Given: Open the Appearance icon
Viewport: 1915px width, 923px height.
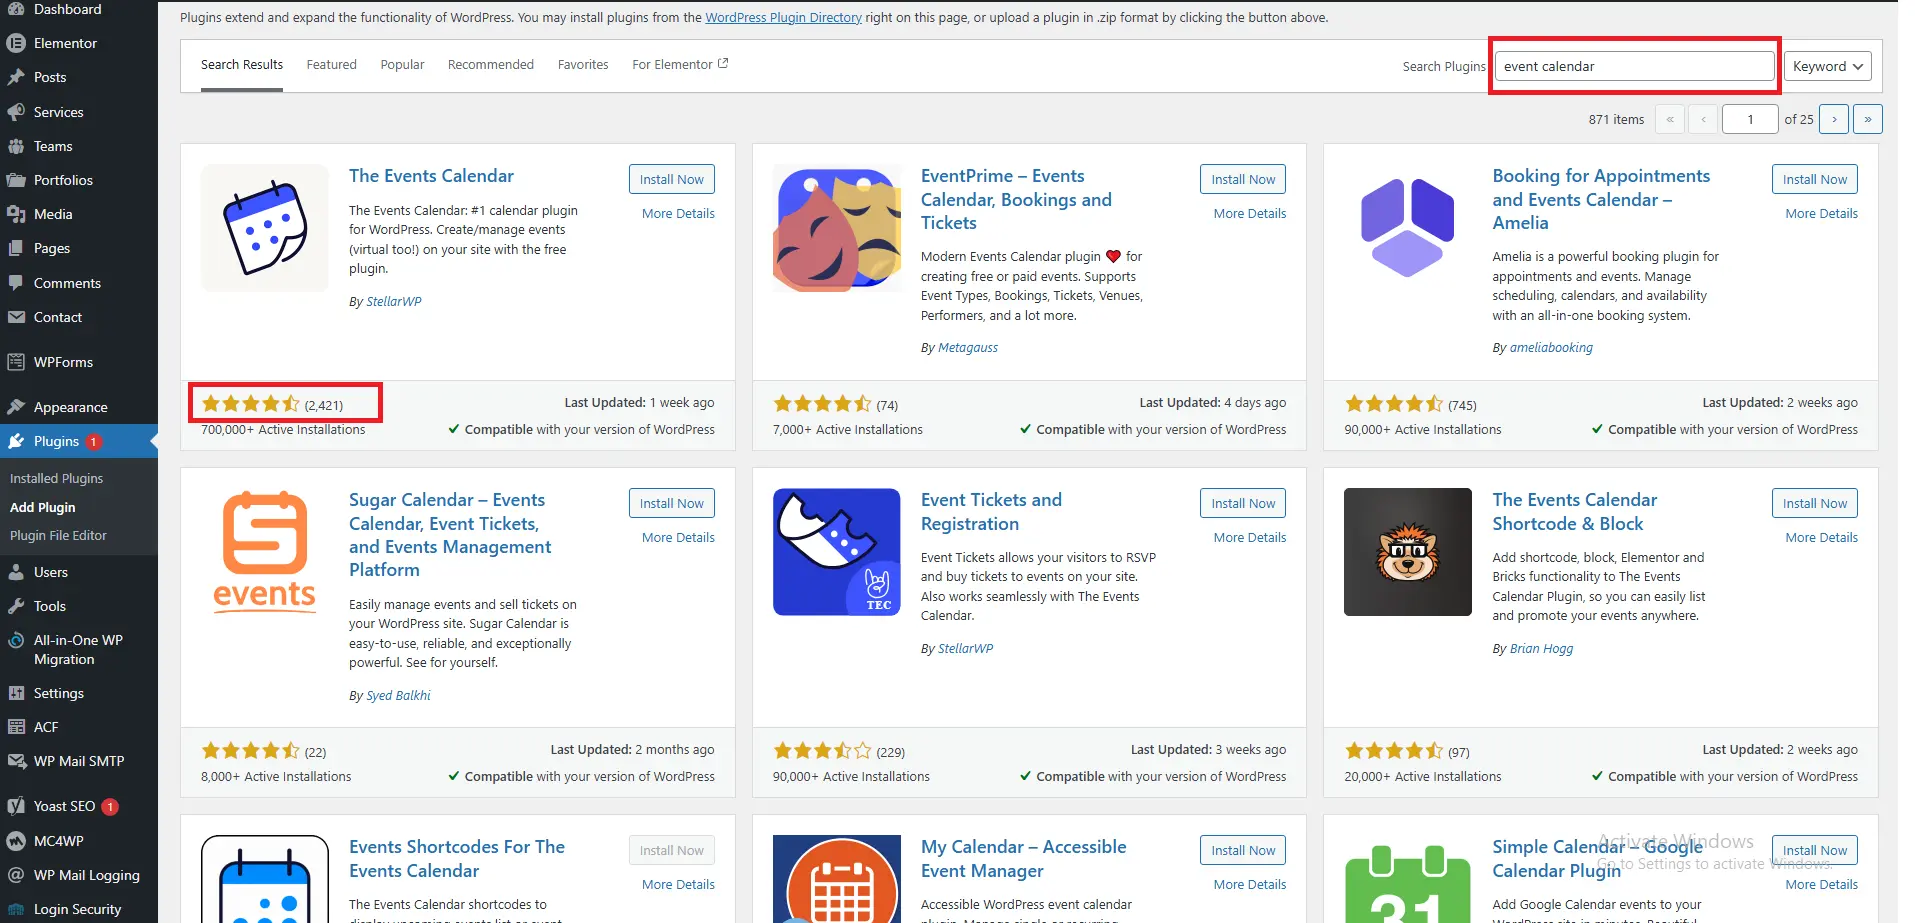Looking at the screenshot, I should click(16, 406).
